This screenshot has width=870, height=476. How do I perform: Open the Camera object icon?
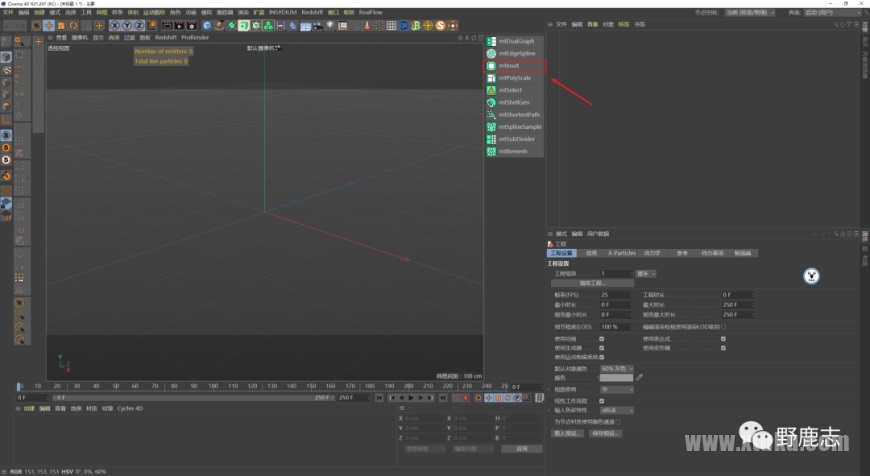click(318, 26)
